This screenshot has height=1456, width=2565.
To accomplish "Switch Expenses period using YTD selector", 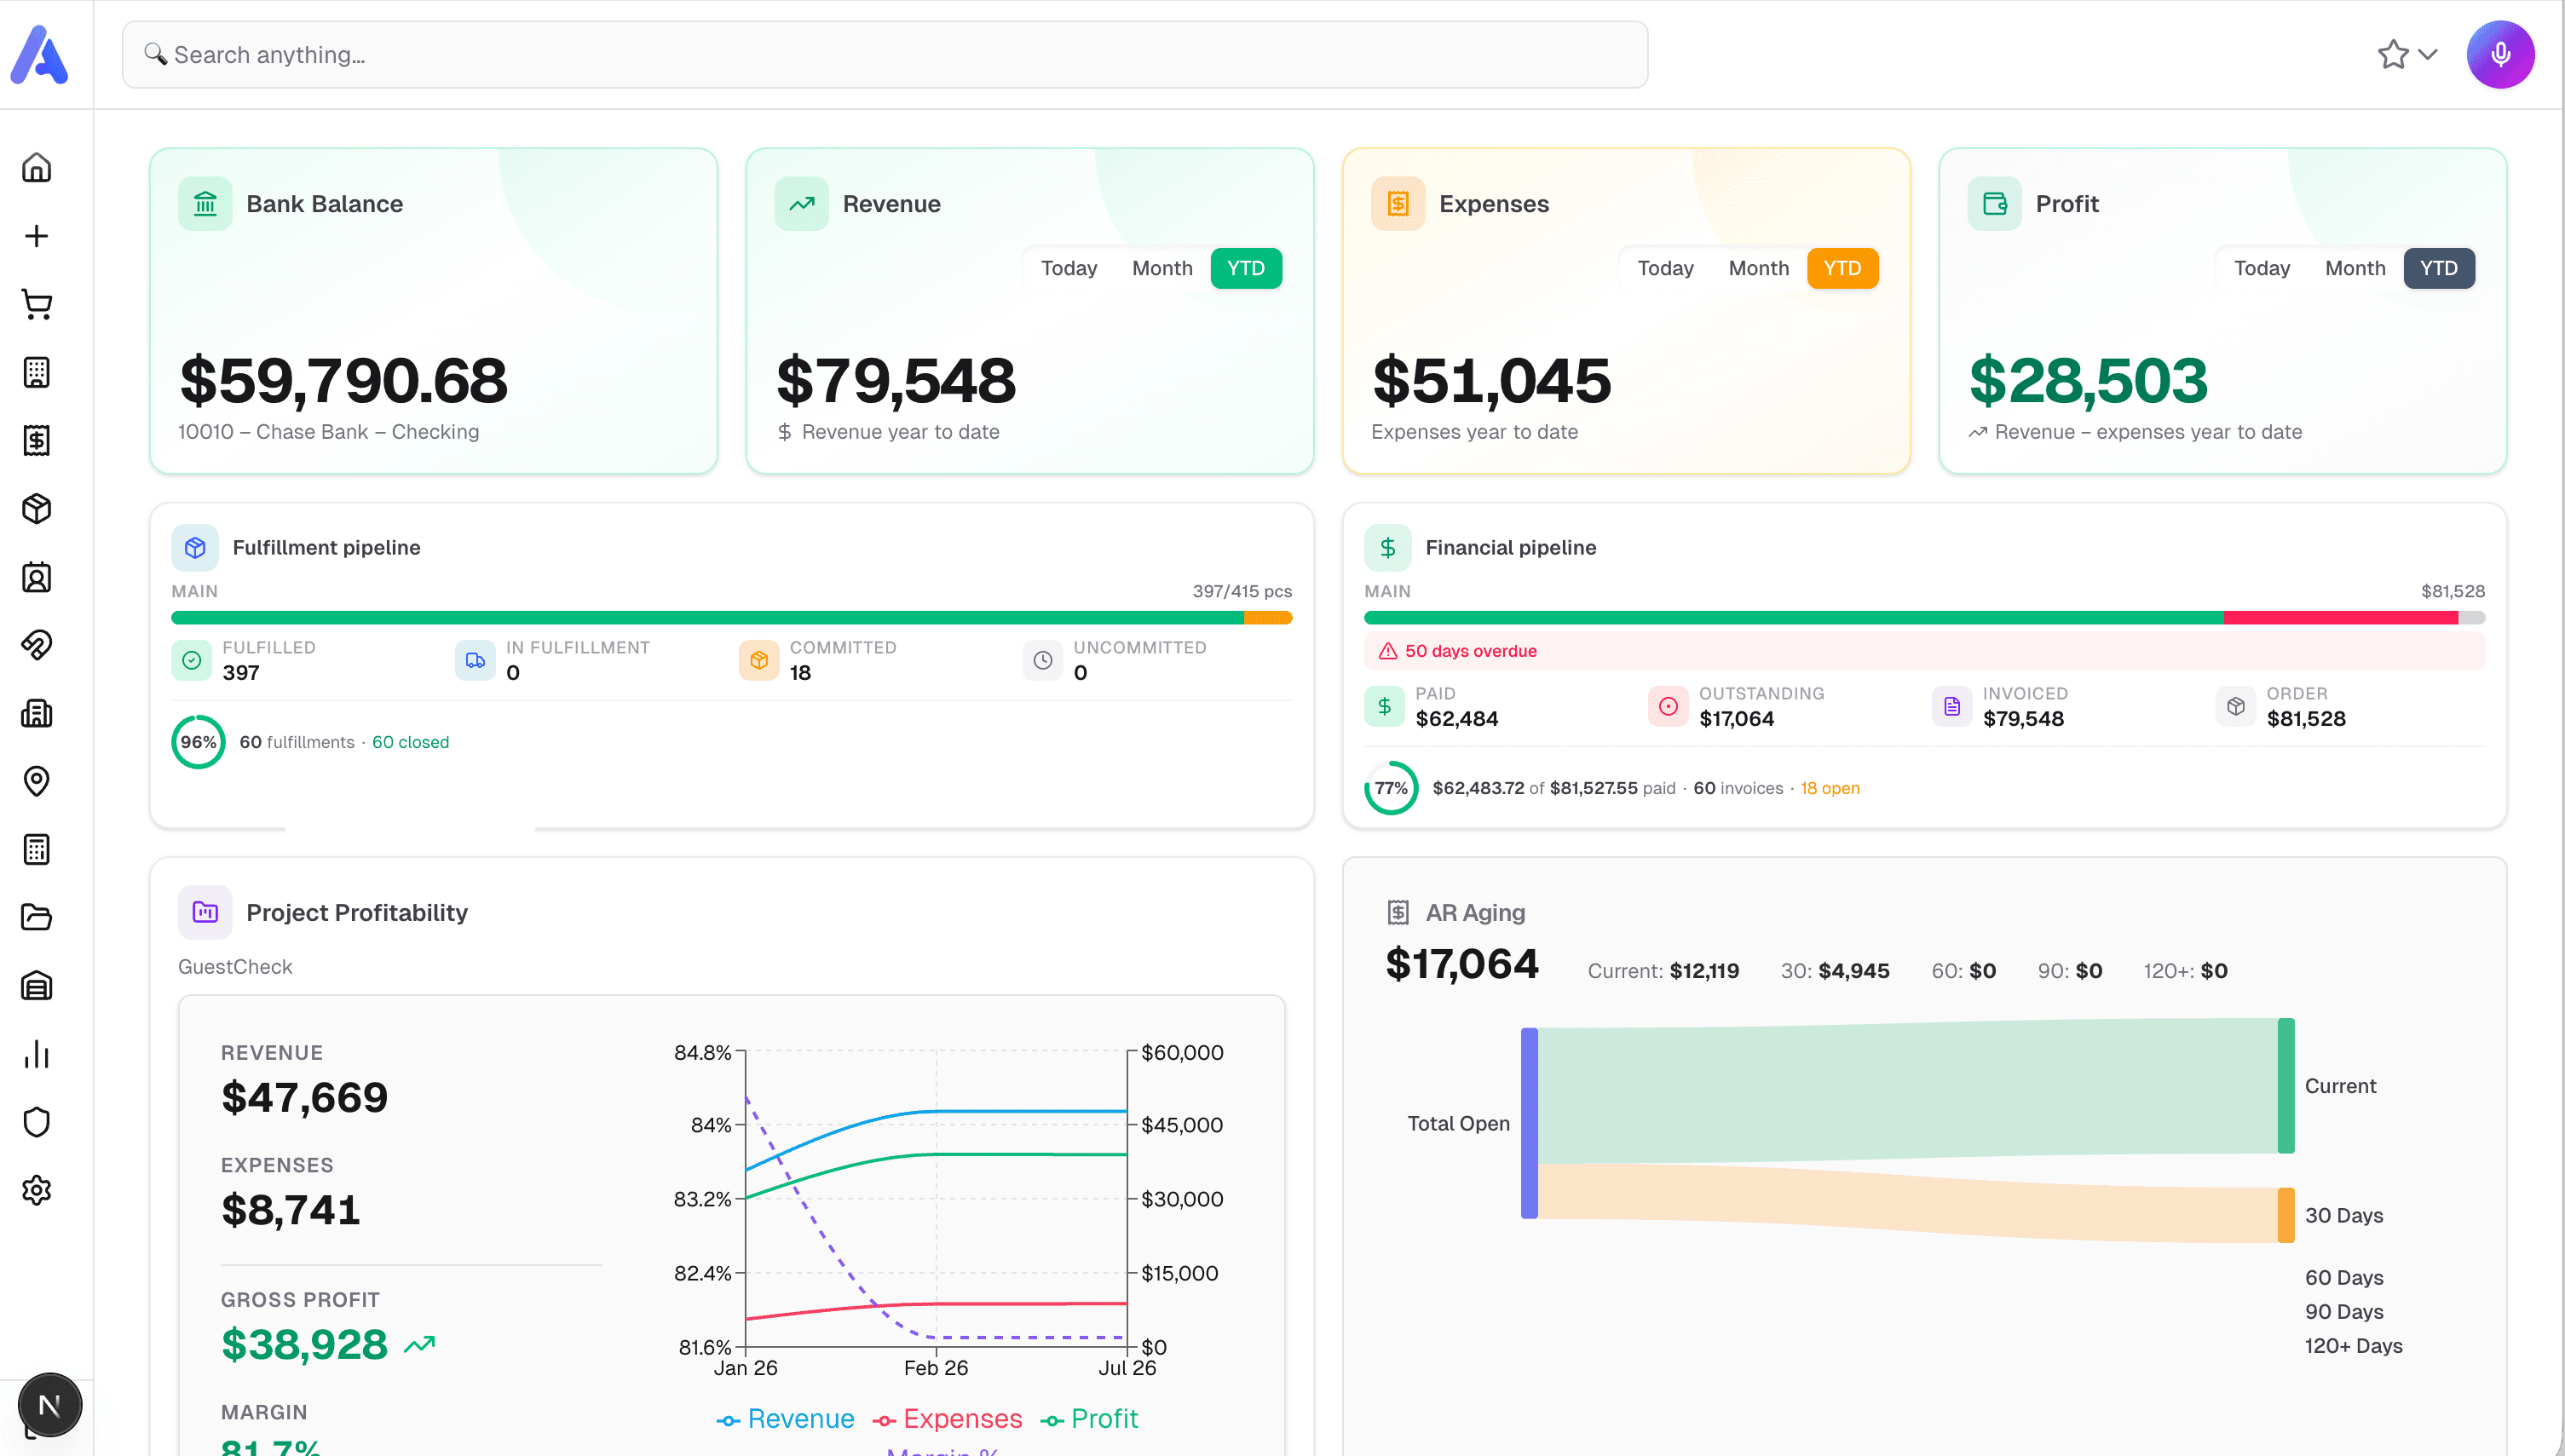I will [x=1842, y=267].
